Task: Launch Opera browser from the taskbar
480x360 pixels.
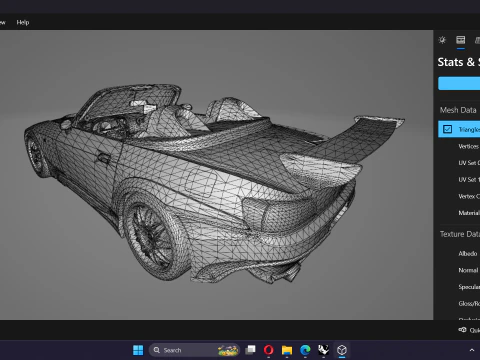Action: 269,350
